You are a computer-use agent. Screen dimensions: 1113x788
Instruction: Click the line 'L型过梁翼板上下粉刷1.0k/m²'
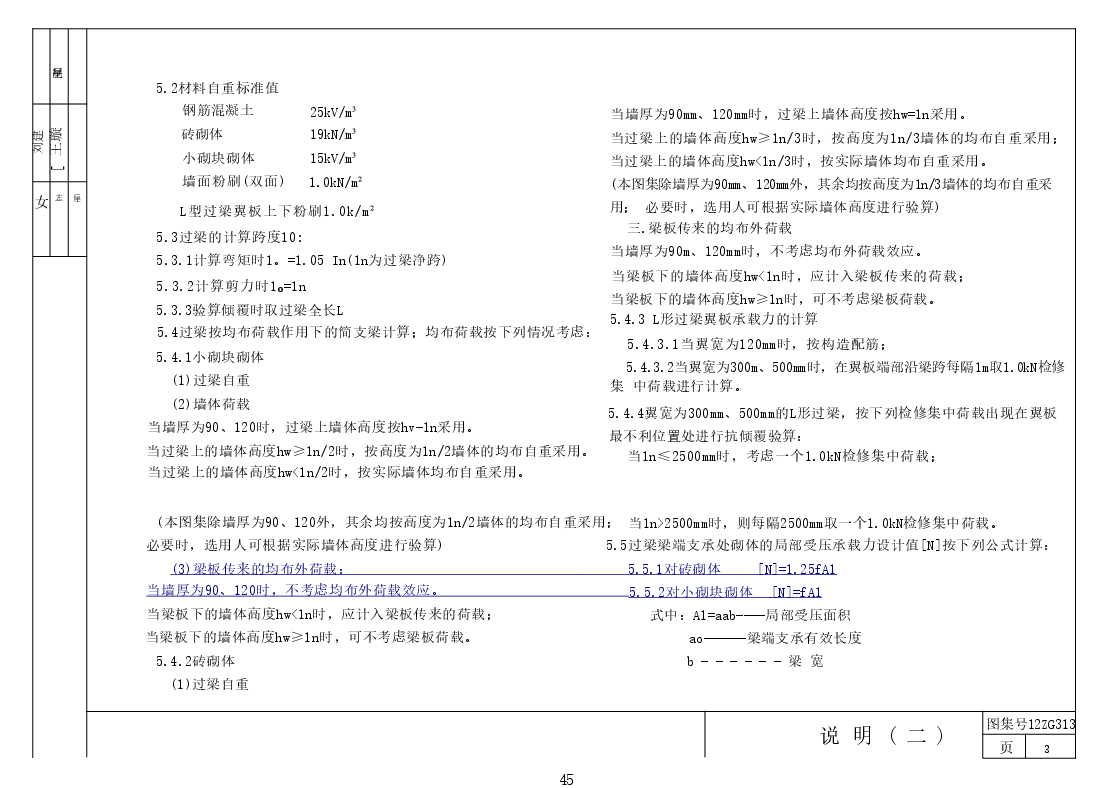point(276,211)
